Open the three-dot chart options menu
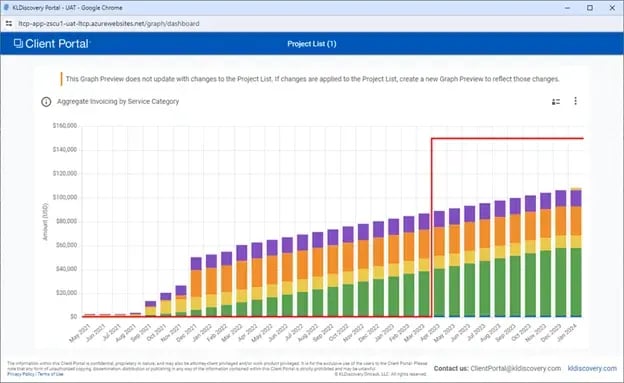The image size is (624, 383). pos(575,101)
